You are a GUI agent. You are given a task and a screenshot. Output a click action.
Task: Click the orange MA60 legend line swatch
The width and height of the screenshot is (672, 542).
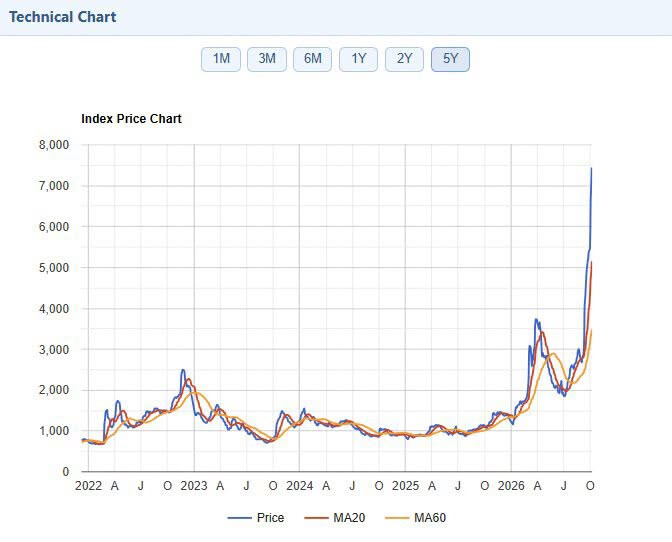(x=397, y=518)
